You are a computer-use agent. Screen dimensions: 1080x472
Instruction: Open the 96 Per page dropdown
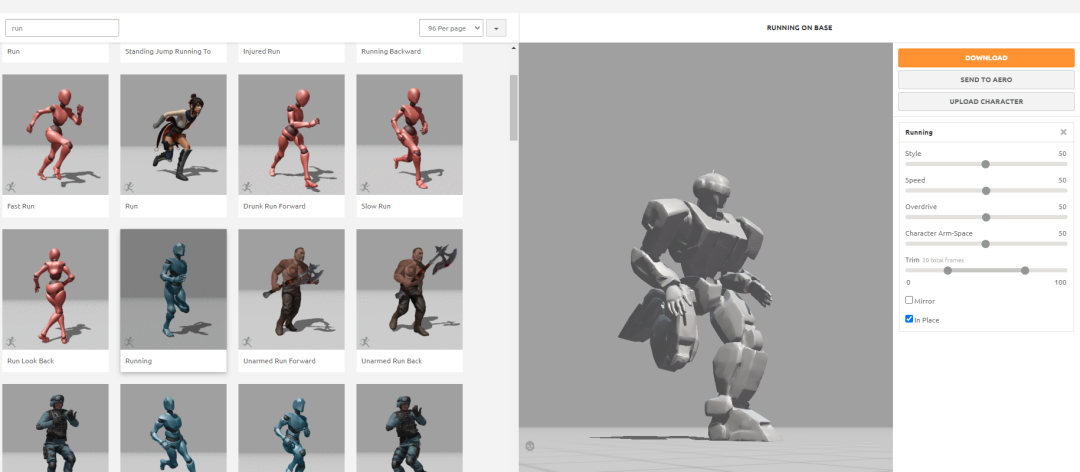click(x=450, y=28)
